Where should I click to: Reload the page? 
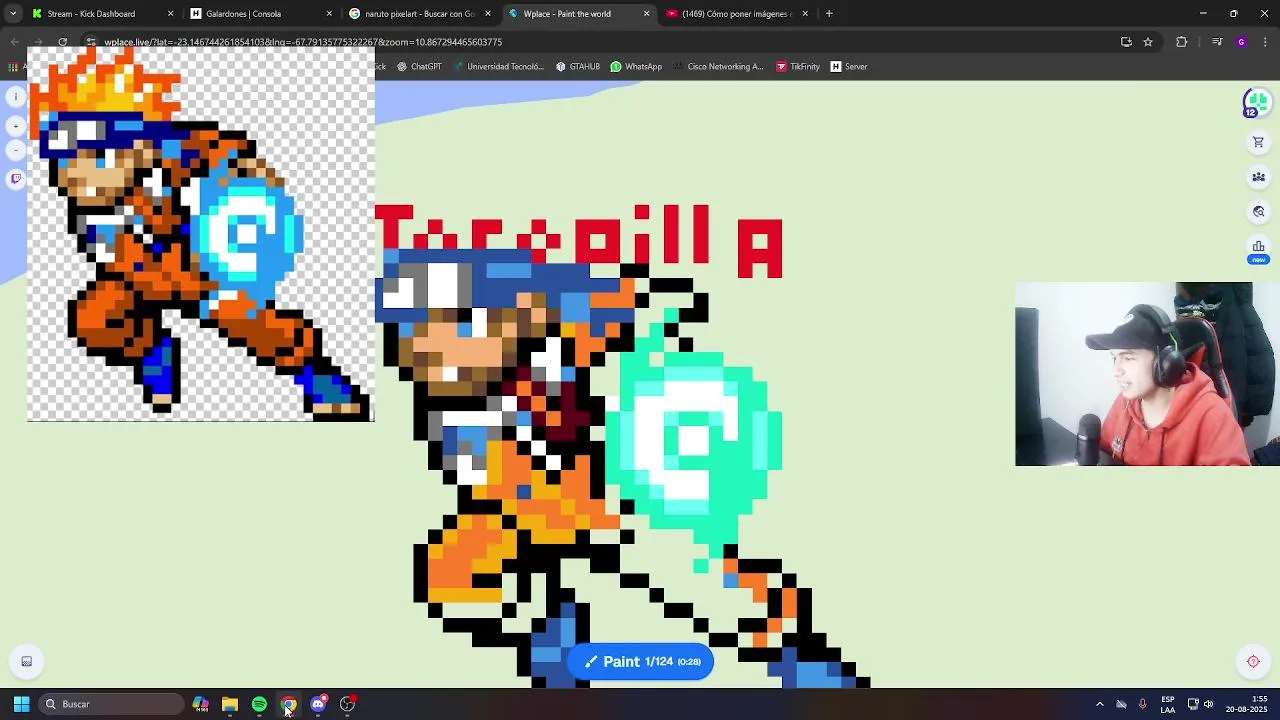pyautogui.click(x=62, y=42)
